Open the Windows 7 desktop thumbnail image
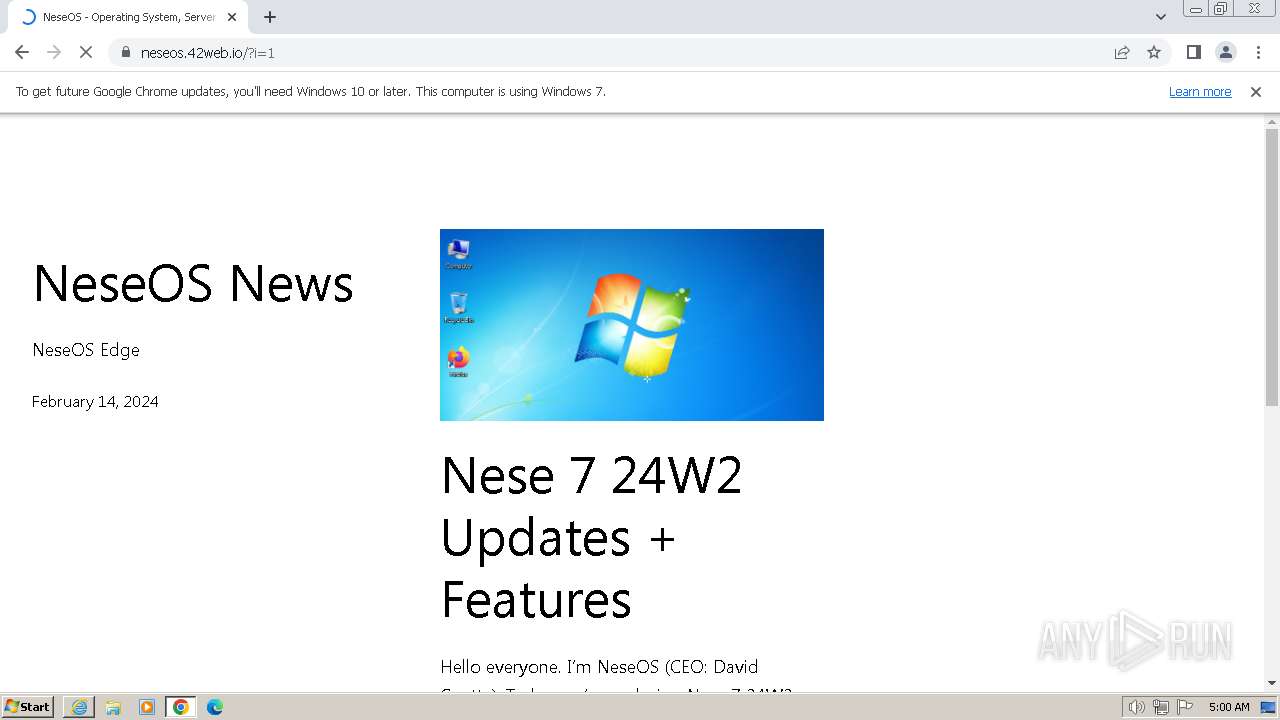This screenshot has height=720, width=1280. (x=632, y=325)
